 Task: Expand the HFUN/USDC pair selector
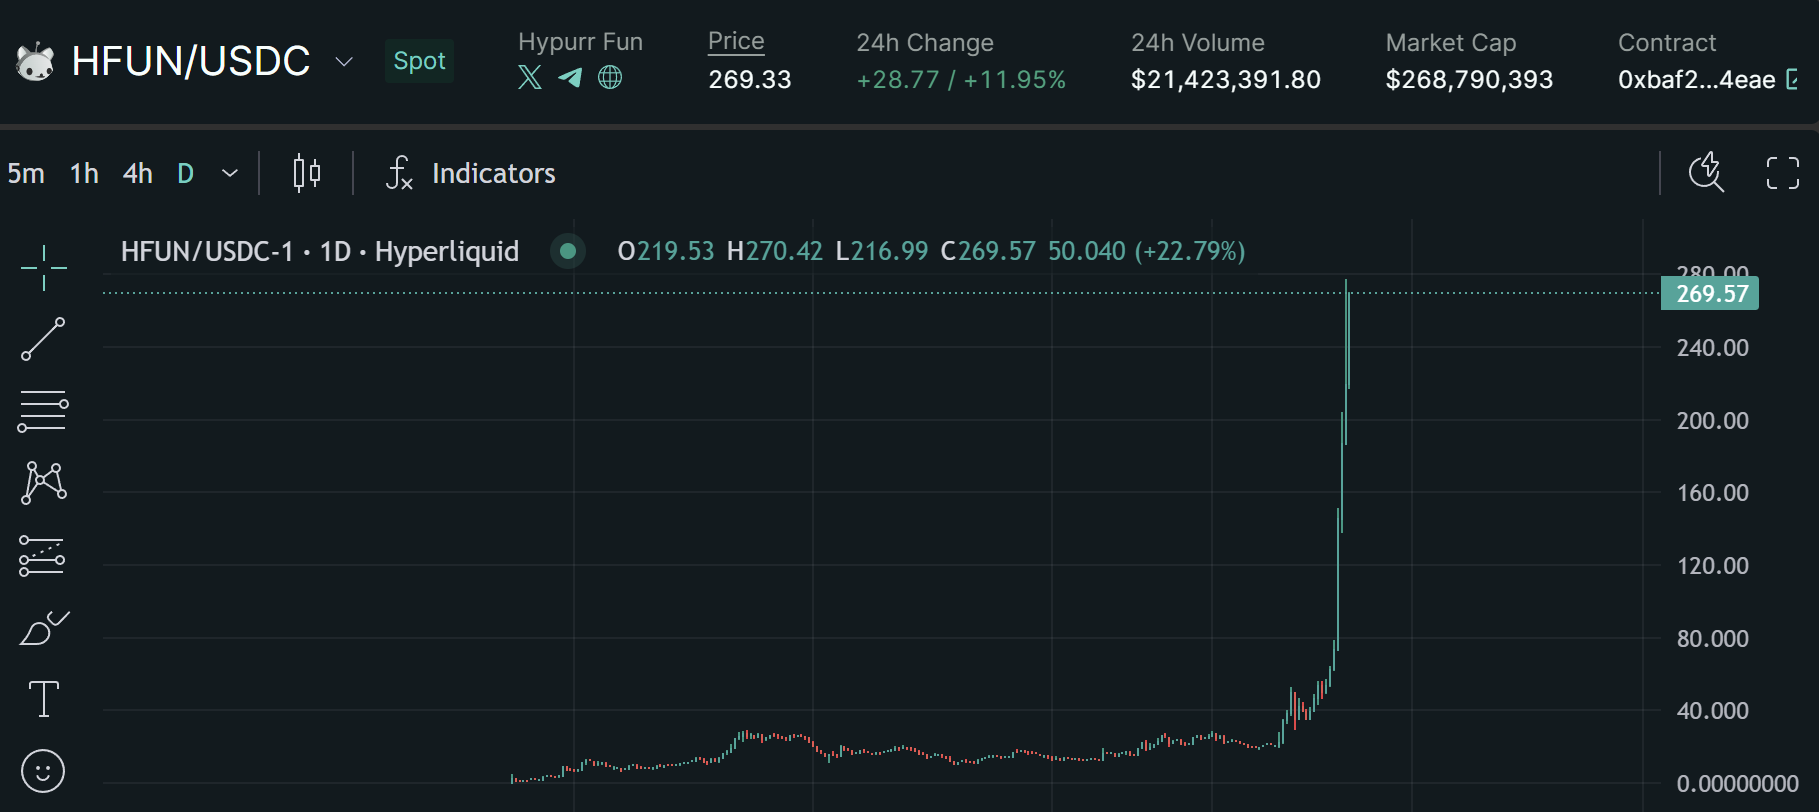[344, 62]
